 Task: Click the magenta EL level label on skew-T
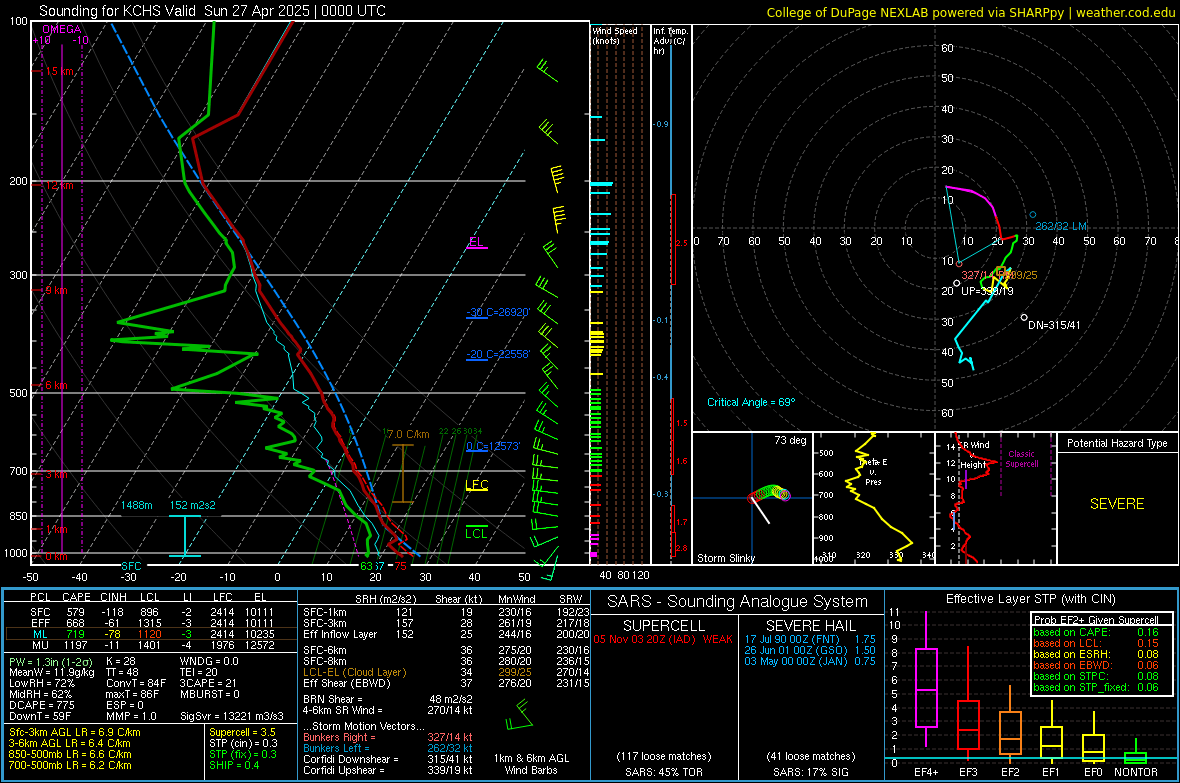(x=476, y=242)
